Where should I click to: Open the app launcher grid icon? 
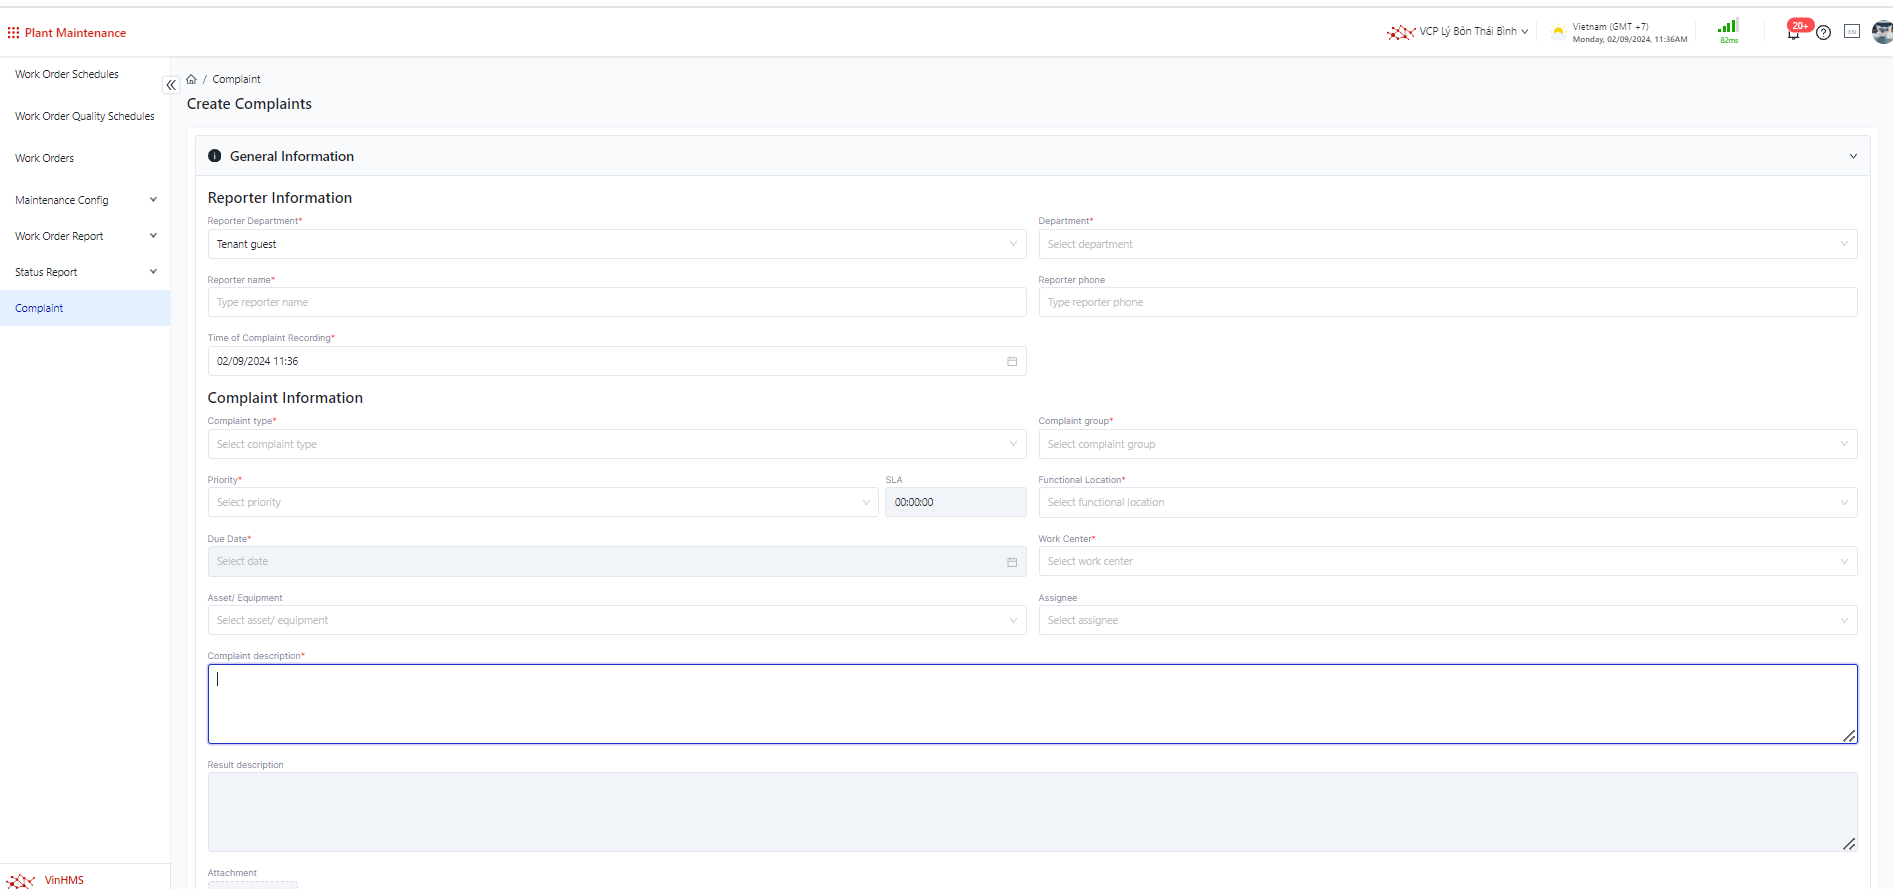(13, 33)
